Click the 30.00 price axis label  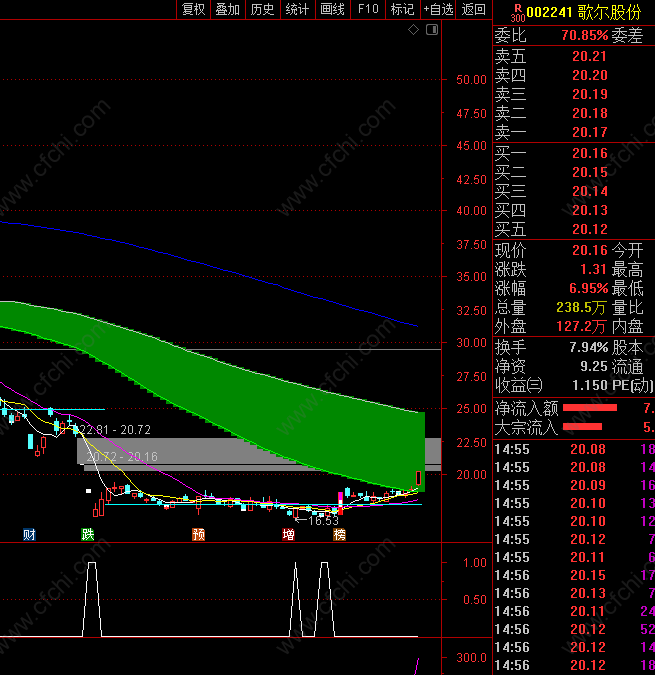(x=471, y=343)
